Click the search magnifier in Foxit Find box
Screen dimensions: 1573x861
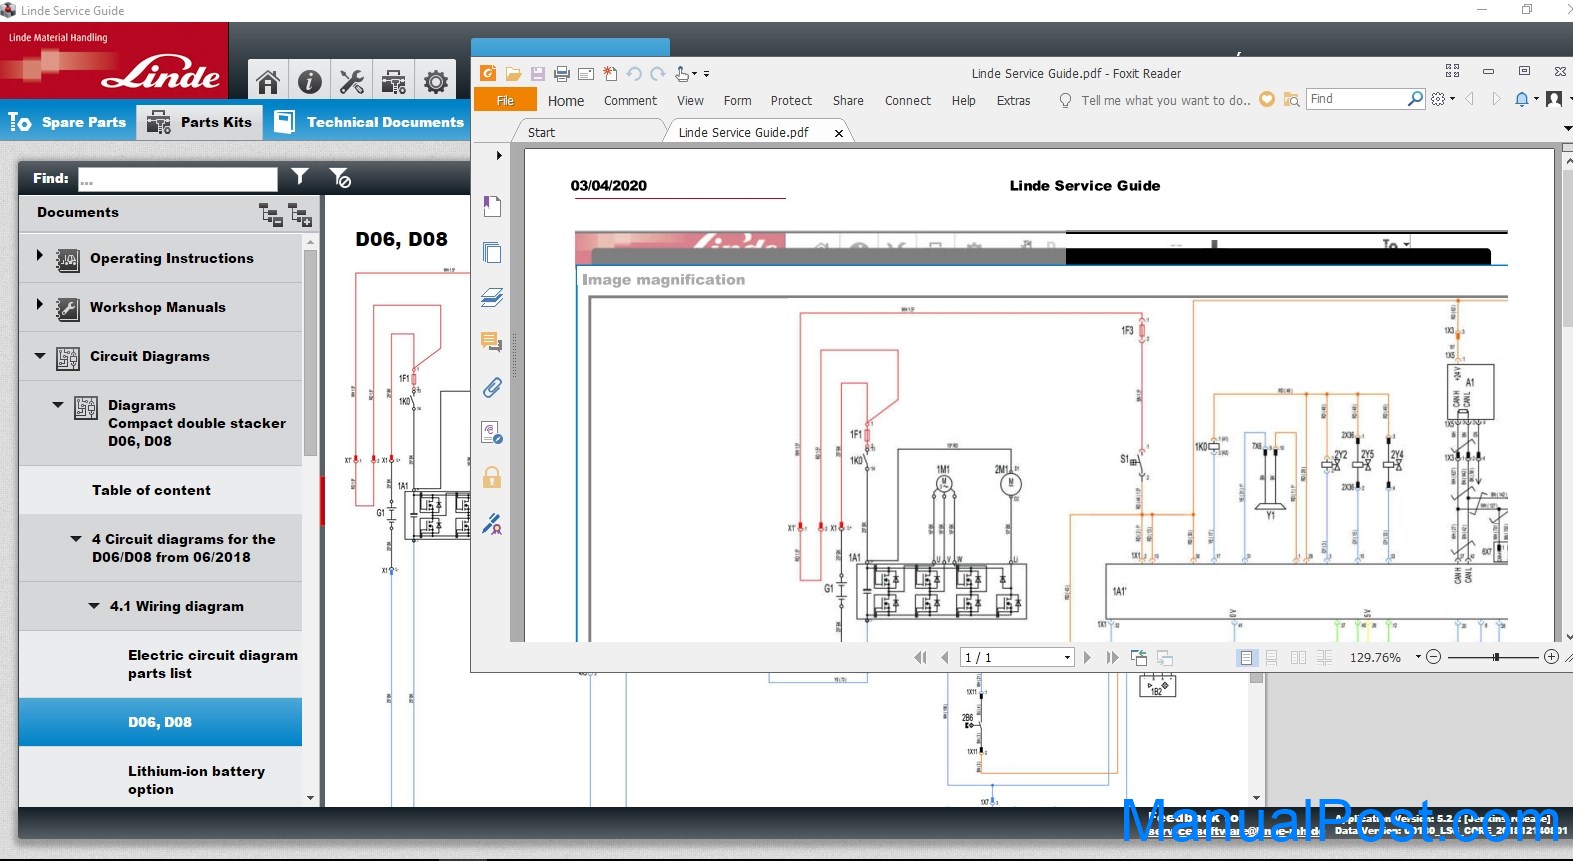coord(1415,99)
